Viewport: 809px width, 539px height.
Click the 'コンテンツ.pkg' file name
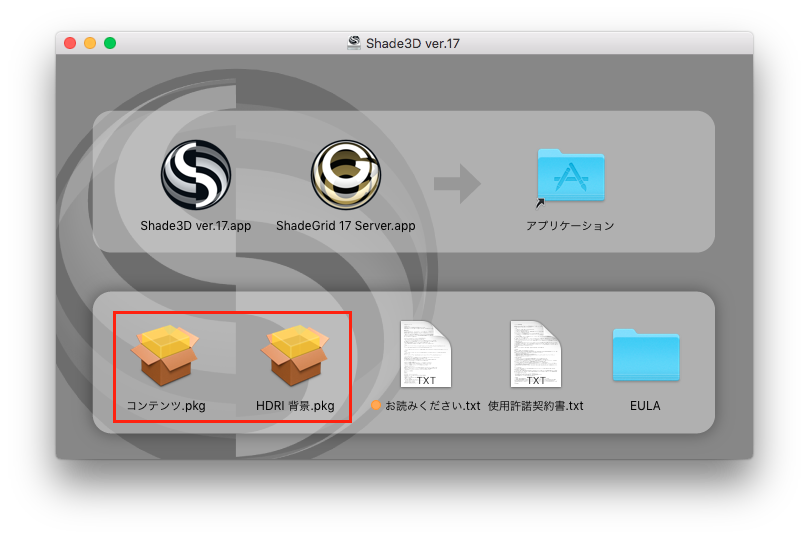point(166,406)
